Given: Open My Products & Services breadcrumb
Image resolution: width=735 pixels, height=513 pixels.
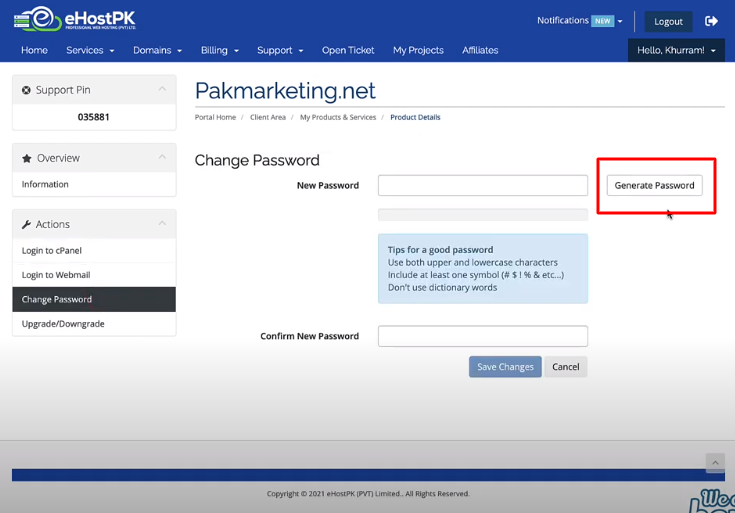Looking at the screenshot, I should click(338, 117).
